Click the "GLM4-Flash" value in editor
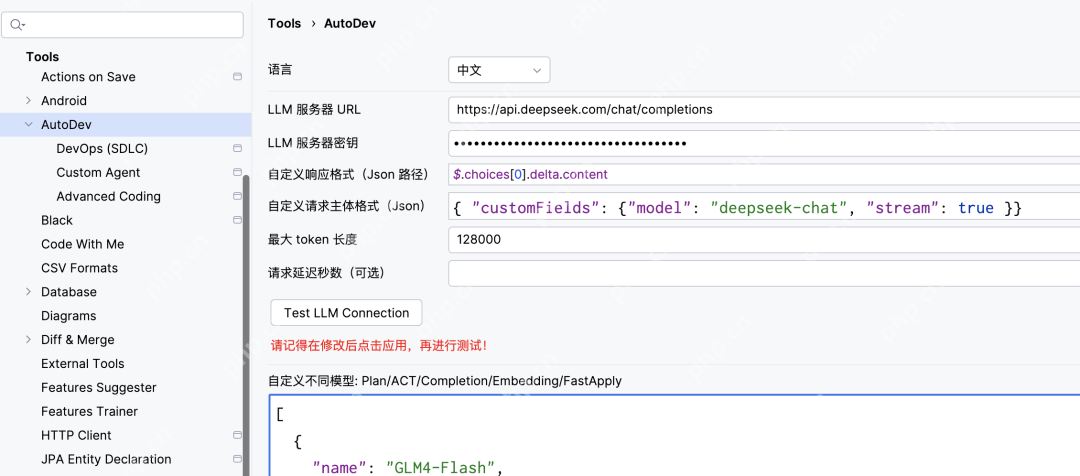Screen dimensions: 1080x476 click(x=439, y=468)
